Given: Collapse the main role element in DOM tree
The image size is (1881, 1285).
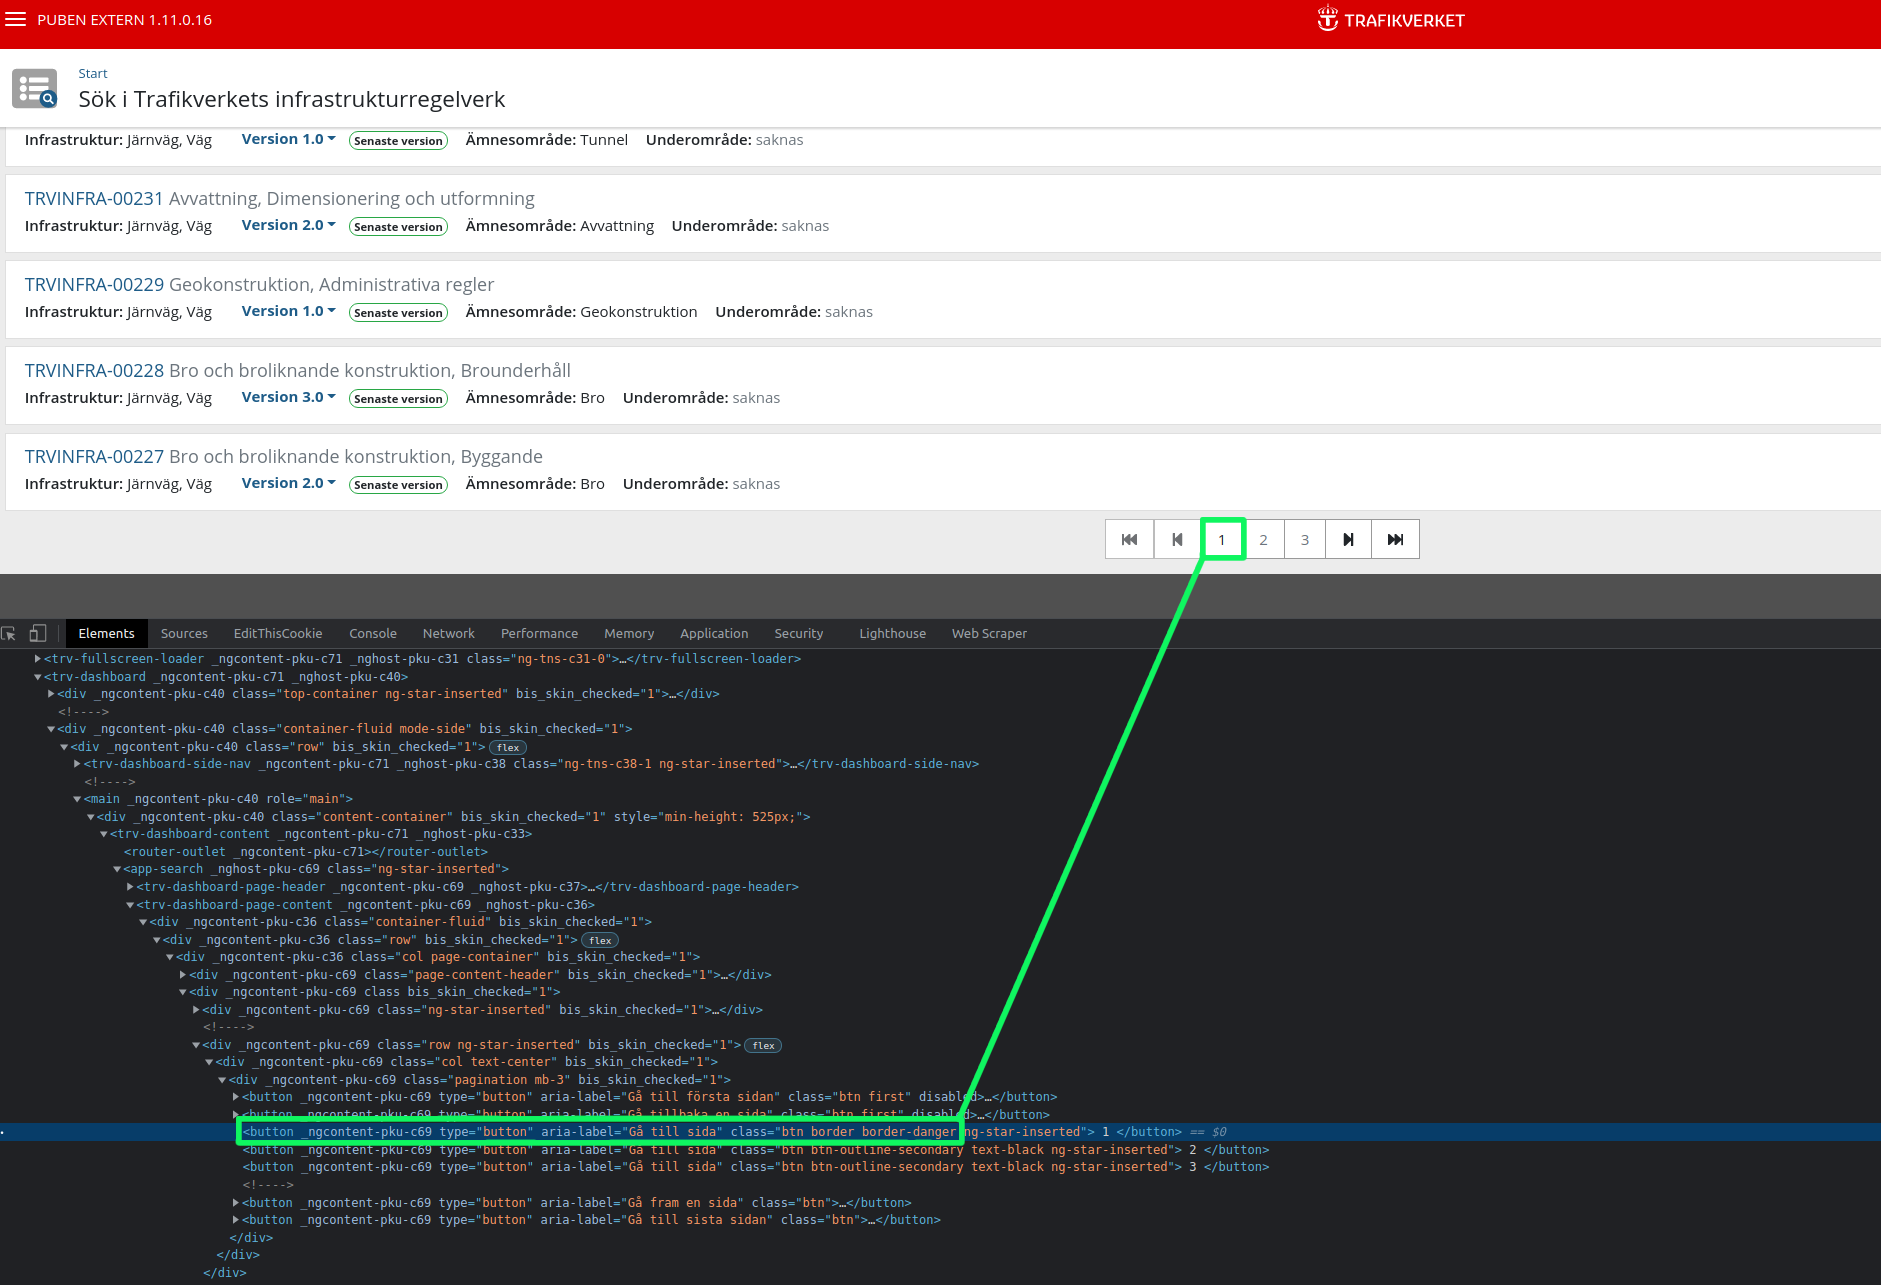Looking at the screenshot, I should [77, 799].
